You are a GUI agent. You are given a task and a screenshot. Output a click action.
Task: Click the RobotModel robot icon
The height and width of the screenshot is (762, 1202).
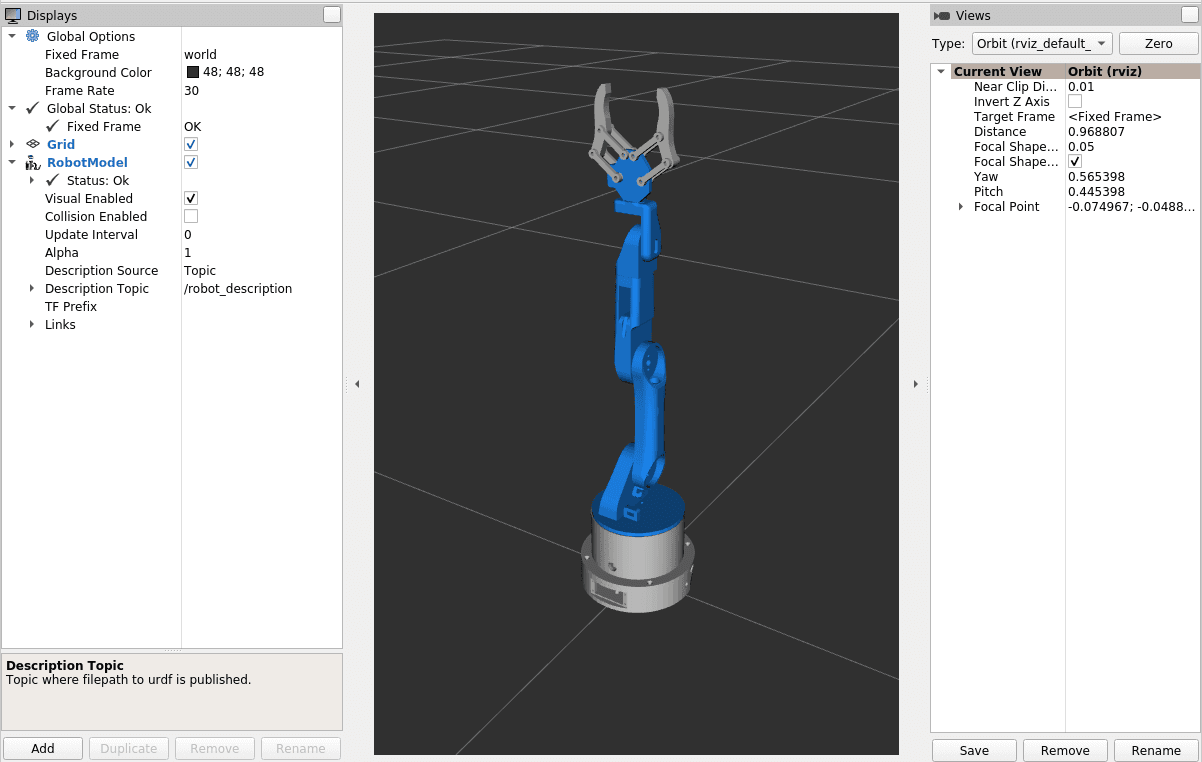pyautogui.click(x=32, y=162)
